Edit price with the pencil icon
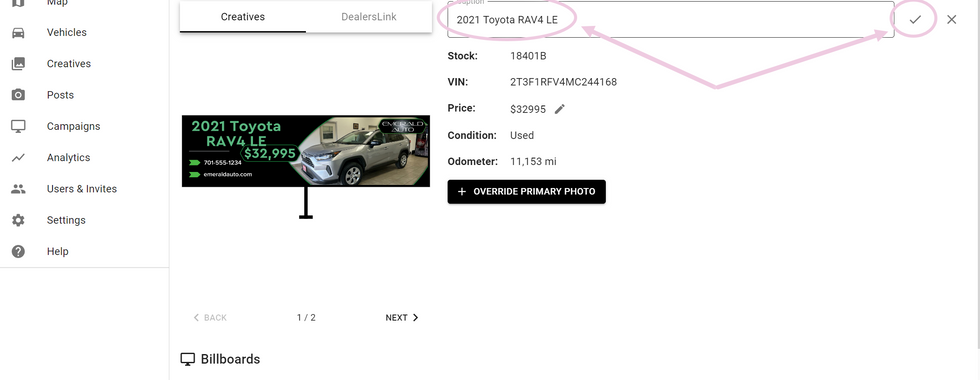This screenshot has width=980, height=380. [x=560, y=109]
